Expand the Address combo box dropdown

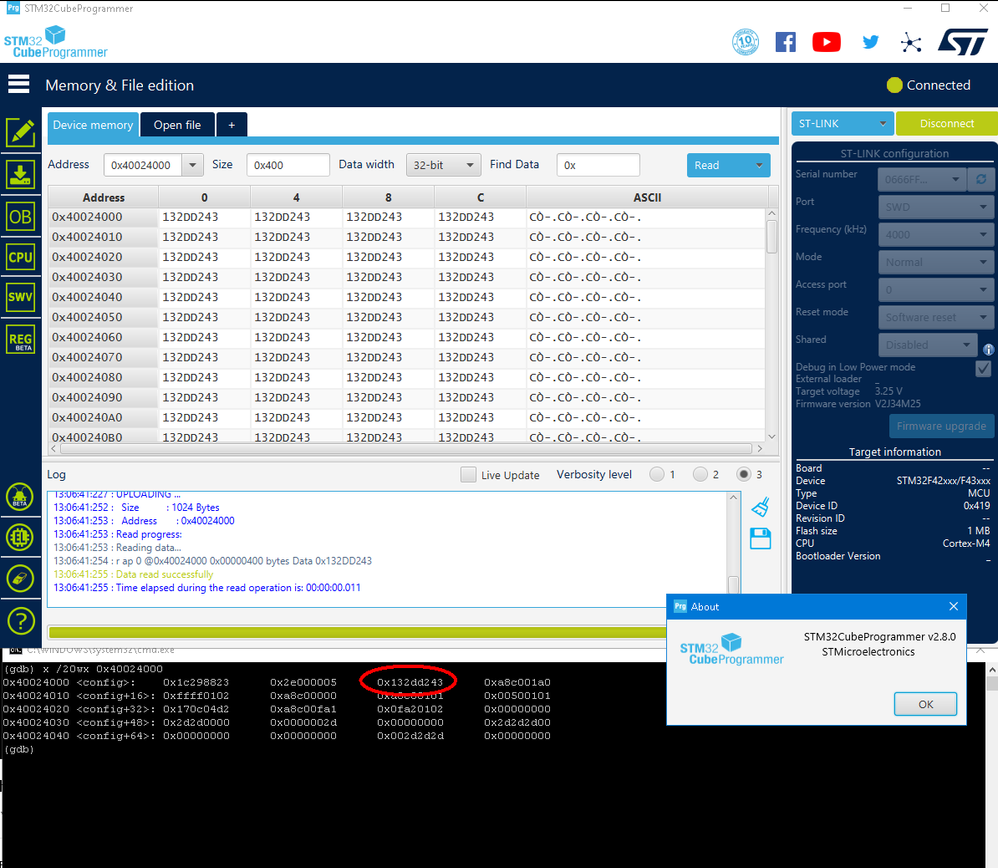(x=192, y=165)
